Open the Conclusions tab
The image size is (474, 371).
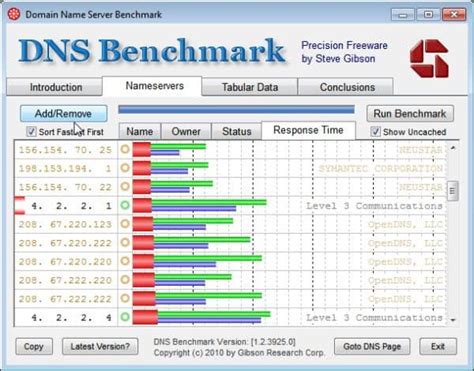click(346, 87)
